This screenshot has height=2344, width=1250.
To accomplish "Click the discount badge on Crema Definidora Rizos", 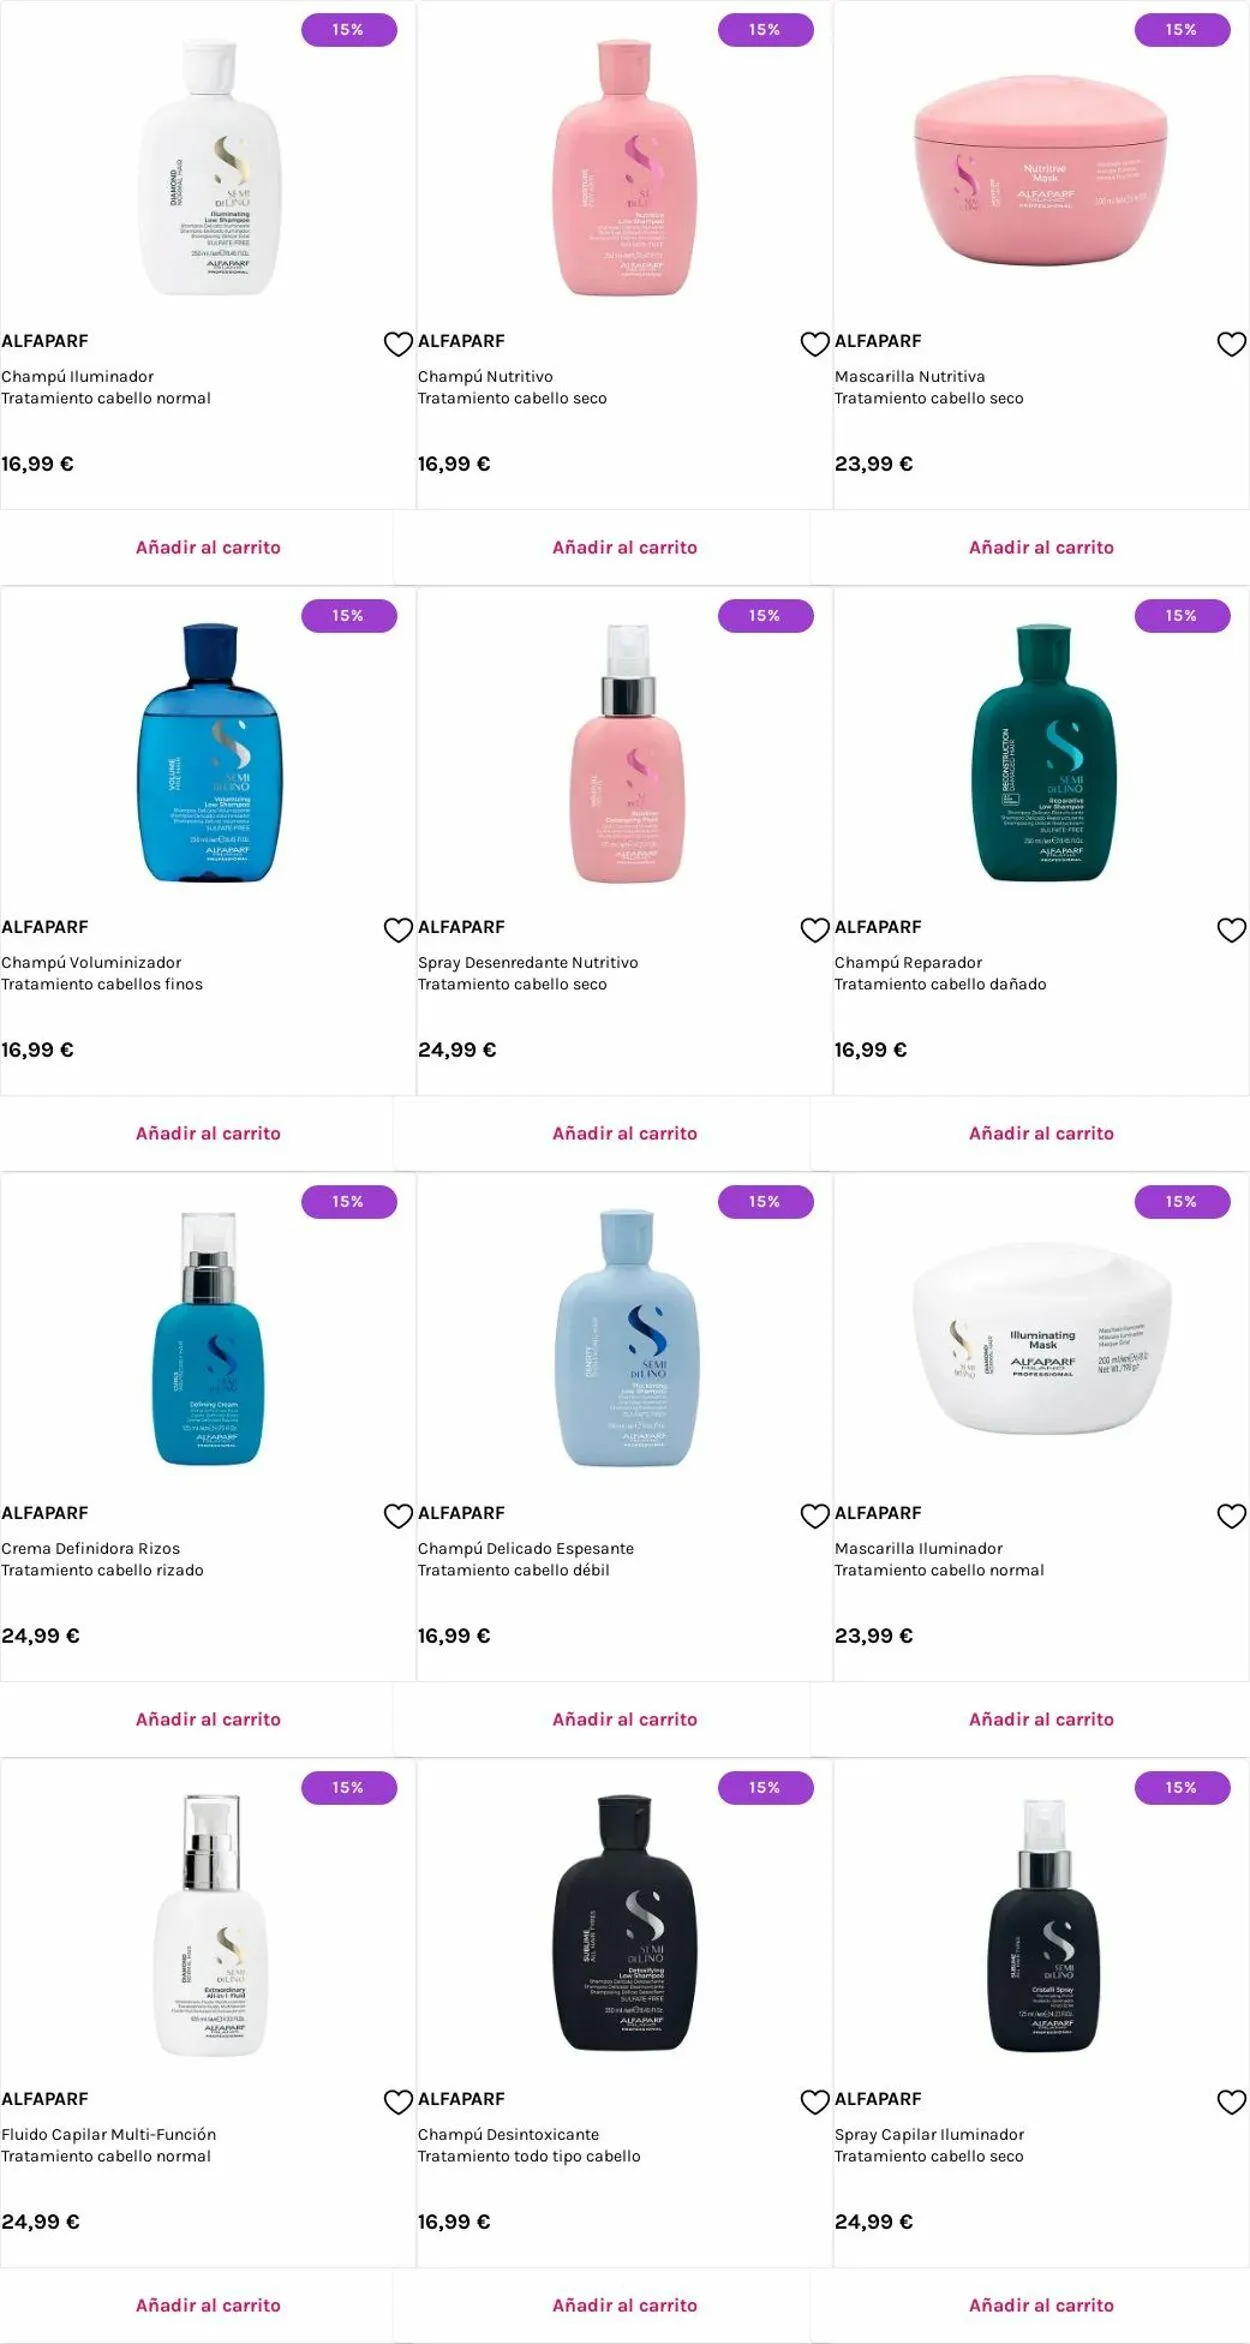I will [x=349, y=1201].
